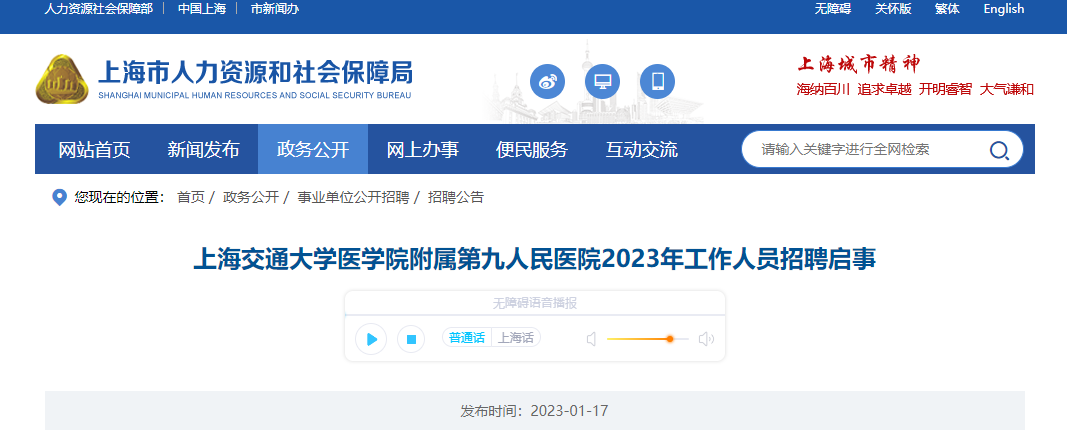Switch to 关怀版 care version
The width and height of the screenshot is (1067, 439).
pyautogui.click(x=893, y=9)
